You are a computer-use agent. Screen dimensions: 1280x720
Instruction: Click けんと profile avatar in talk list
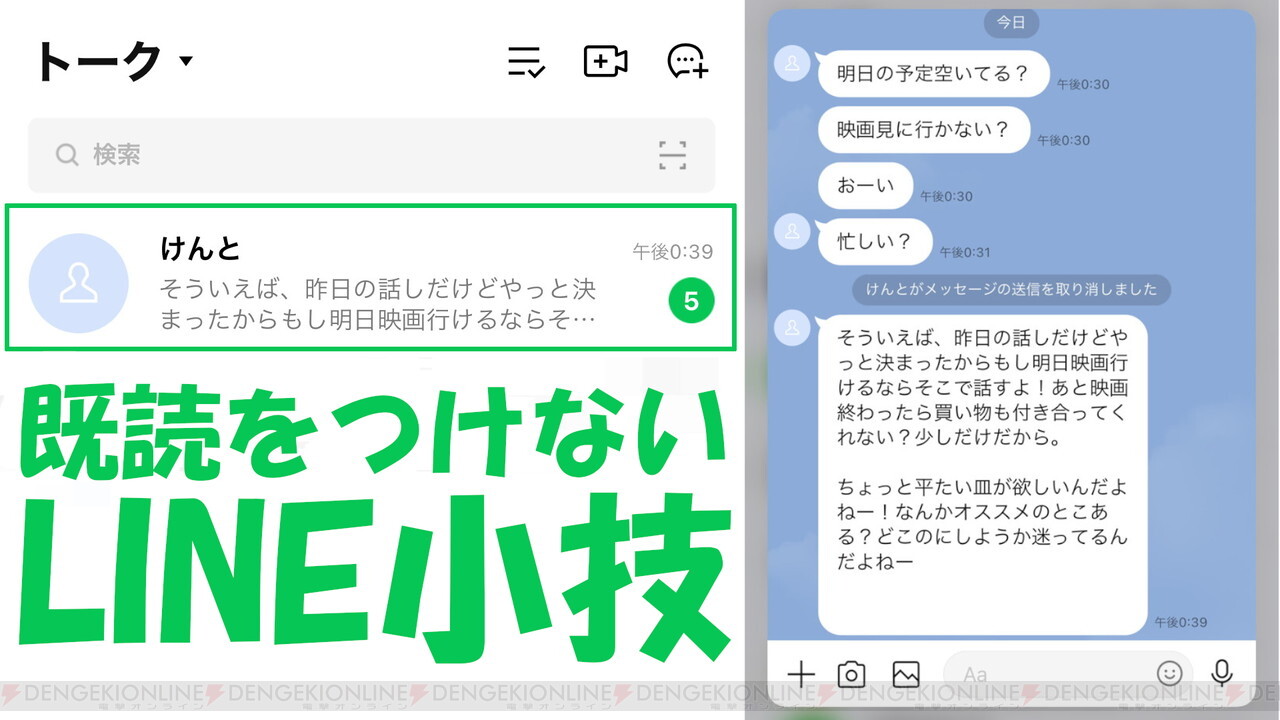point(78,284)
